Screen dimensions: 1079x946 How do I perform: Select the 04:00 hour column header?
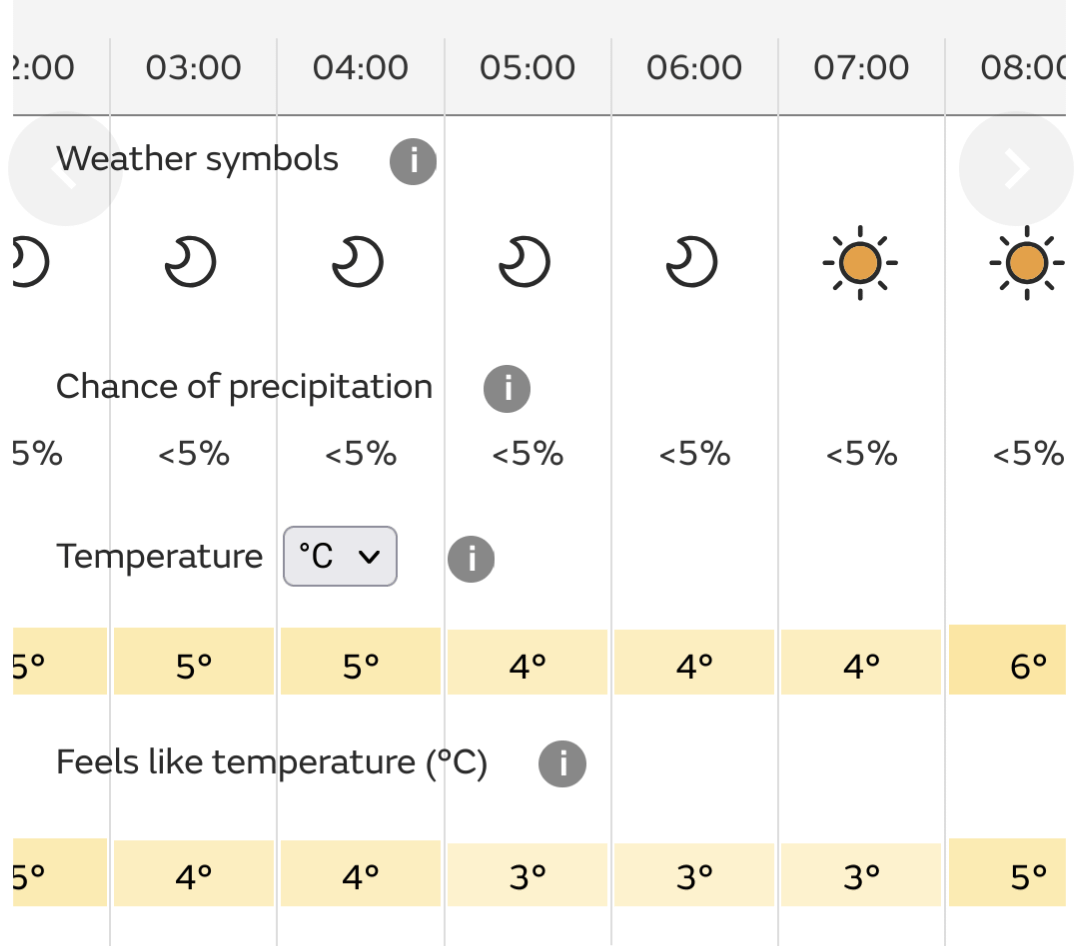(x=361, y=68)
